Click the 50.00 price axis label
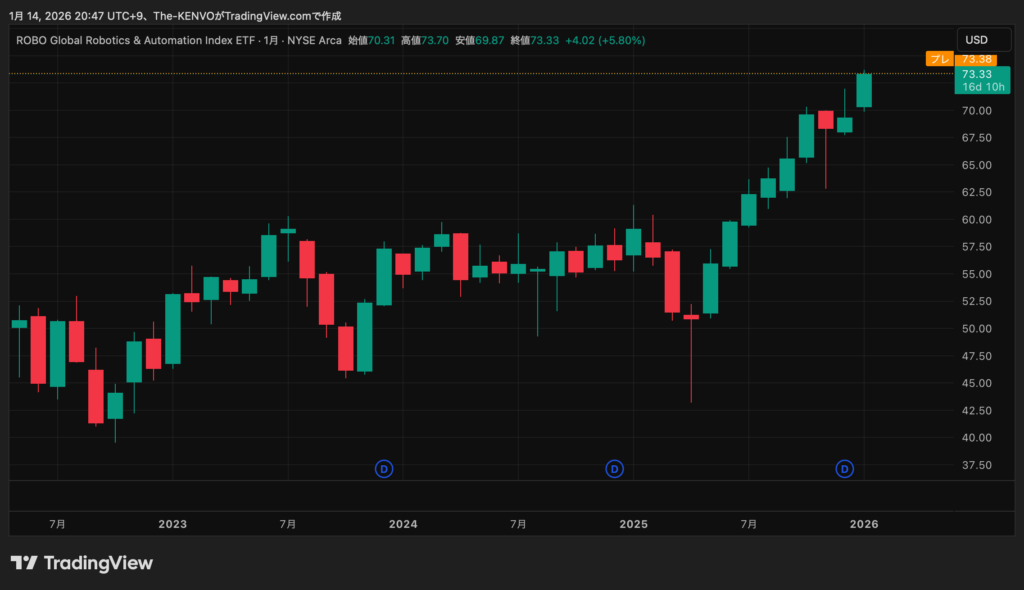The width and height of the screenshot is (1024, 590). point(976,329)
